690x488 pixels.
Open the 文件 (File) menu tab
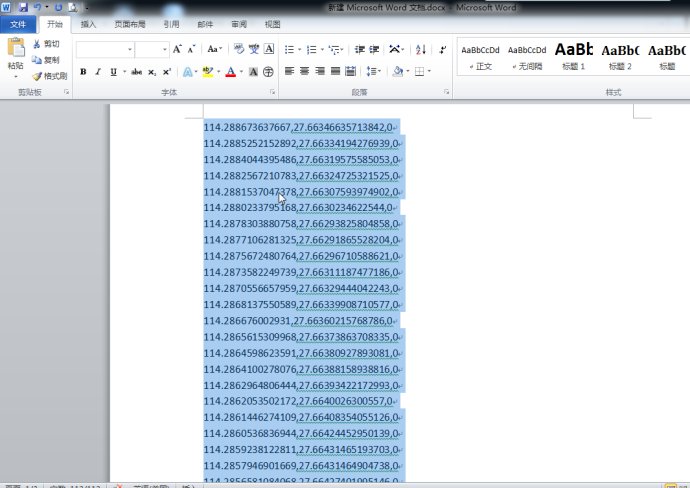click(18, 24)
